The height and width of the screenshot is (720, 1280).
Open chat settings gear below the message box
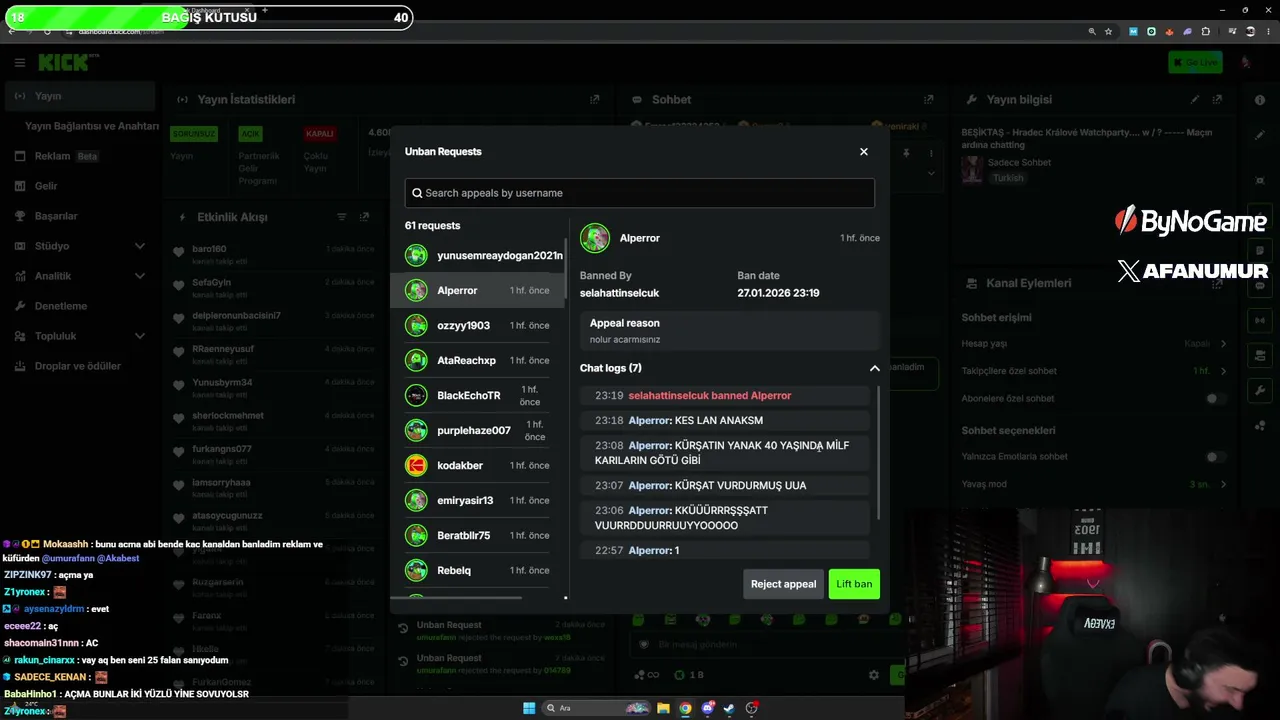(x=873, y=675)
